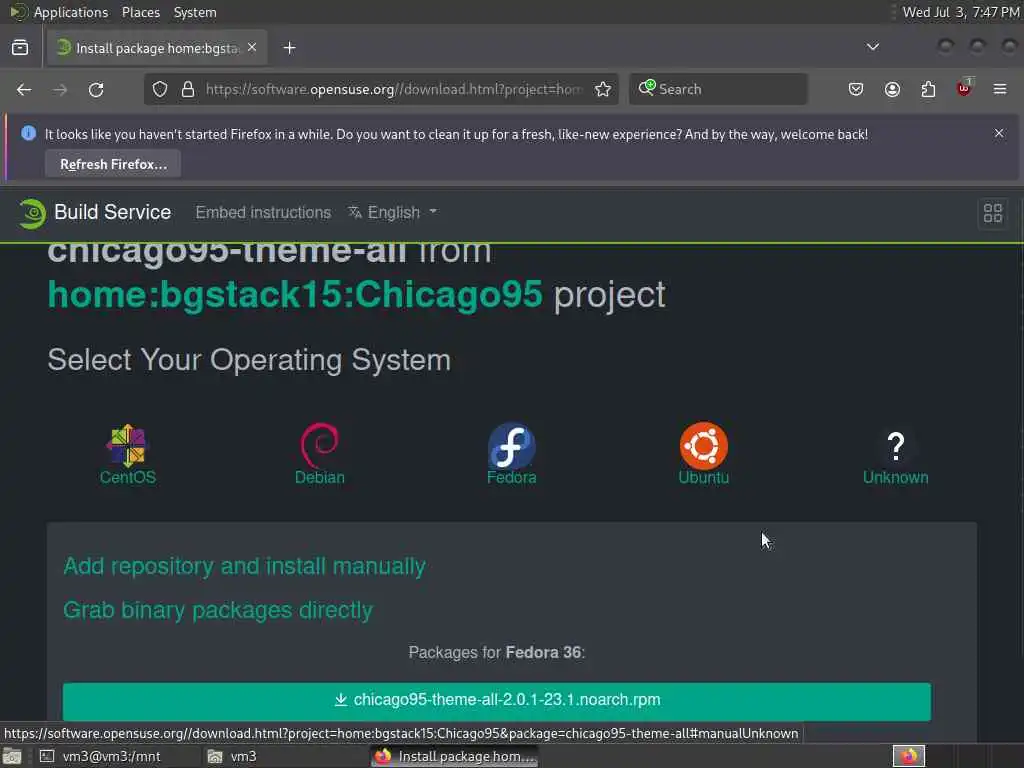Click the browser Search field
1024x768 pixels.
pyautogui.click(x=718, y=89)
